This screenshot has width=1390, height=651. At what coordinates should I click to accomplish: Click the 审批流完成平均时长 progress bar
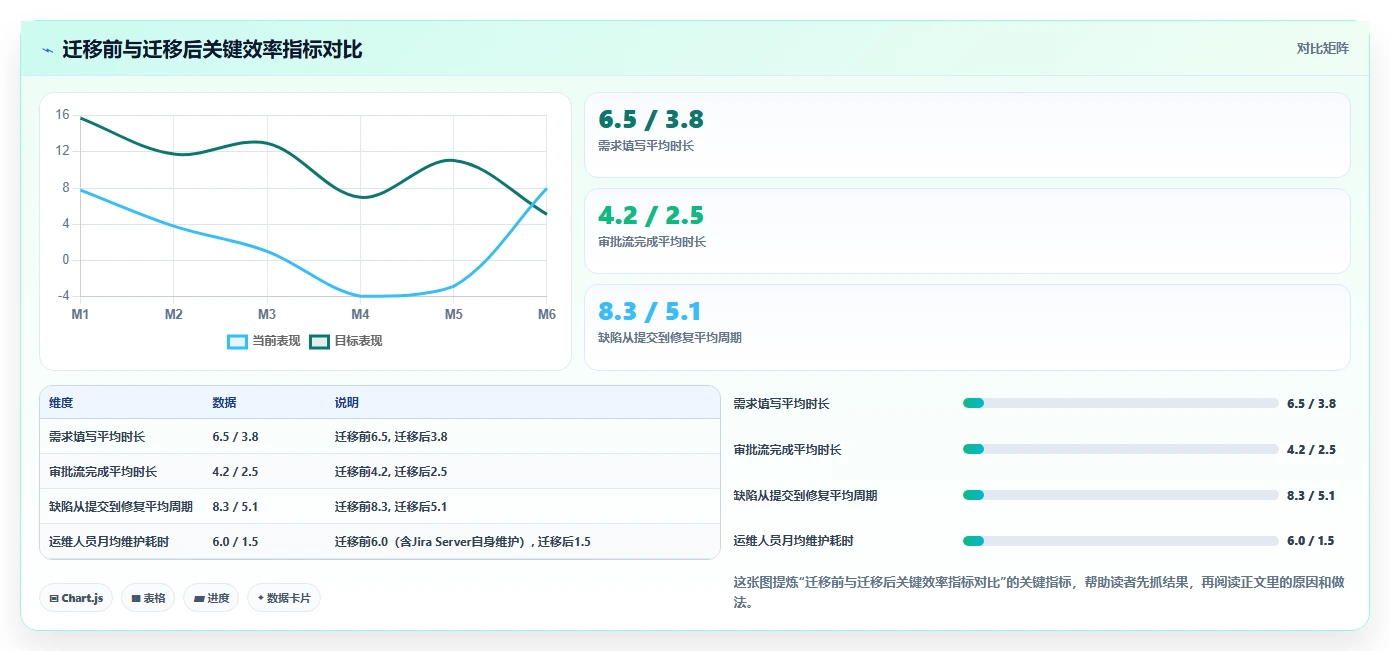coord(1120,449)
